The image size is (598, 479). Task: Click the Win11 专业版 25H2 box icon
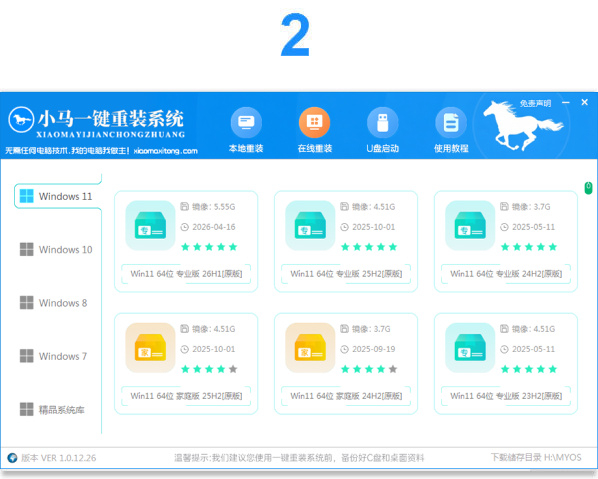310,225
